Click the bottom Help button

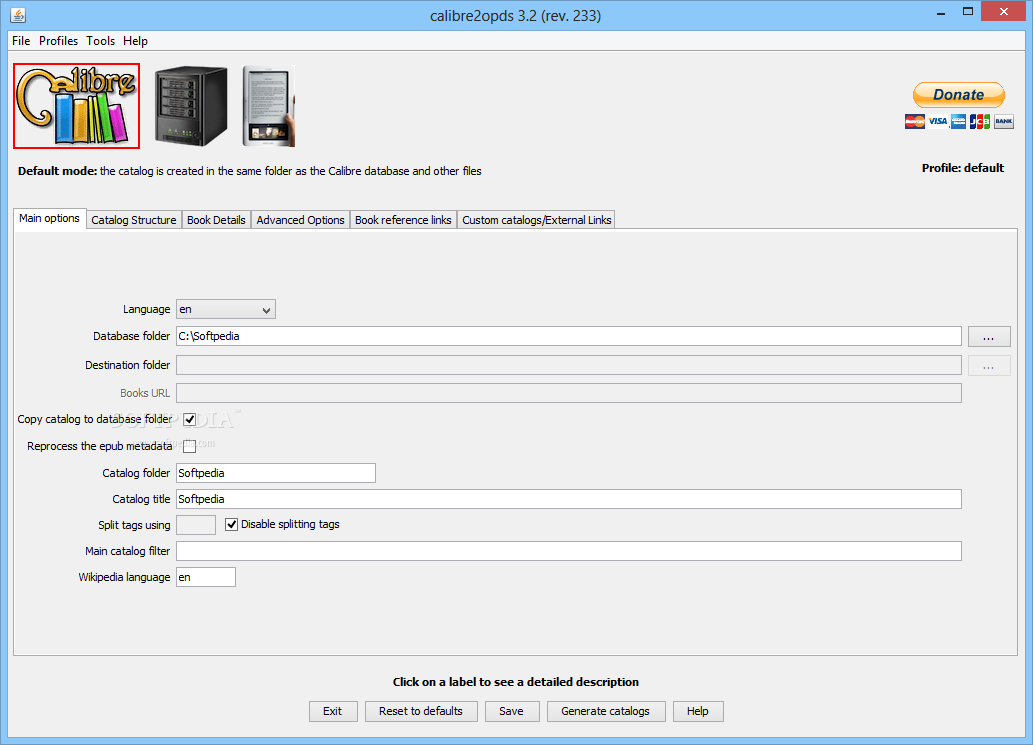click(698, 711)
